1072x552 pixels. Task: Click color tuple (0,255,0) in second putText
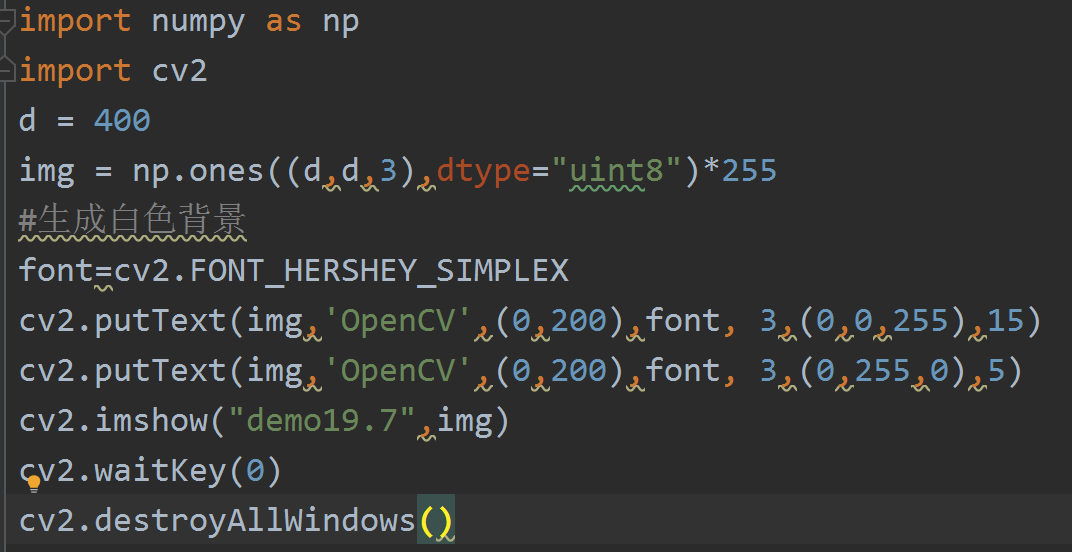[882, 371]
